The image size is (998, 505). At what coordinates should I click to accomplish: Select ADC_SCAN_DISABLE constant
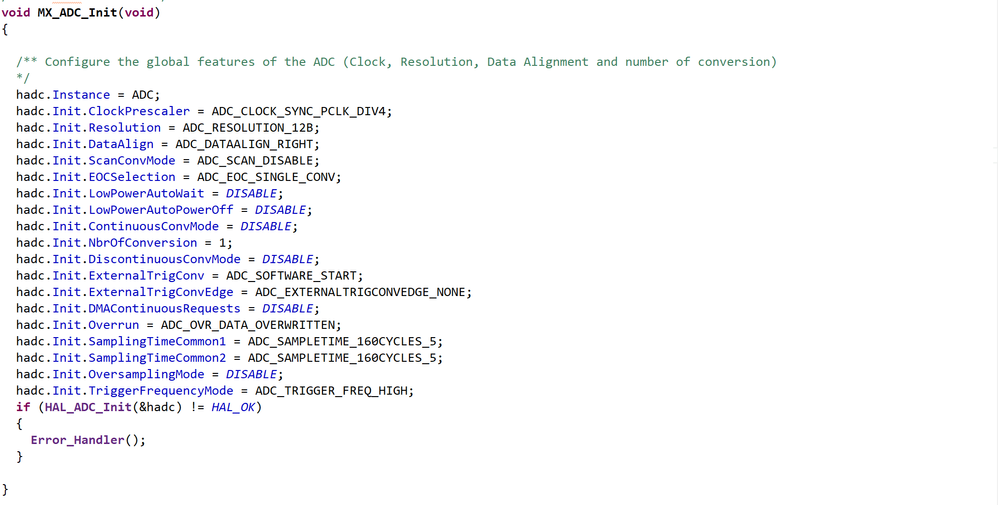point(255,160)
